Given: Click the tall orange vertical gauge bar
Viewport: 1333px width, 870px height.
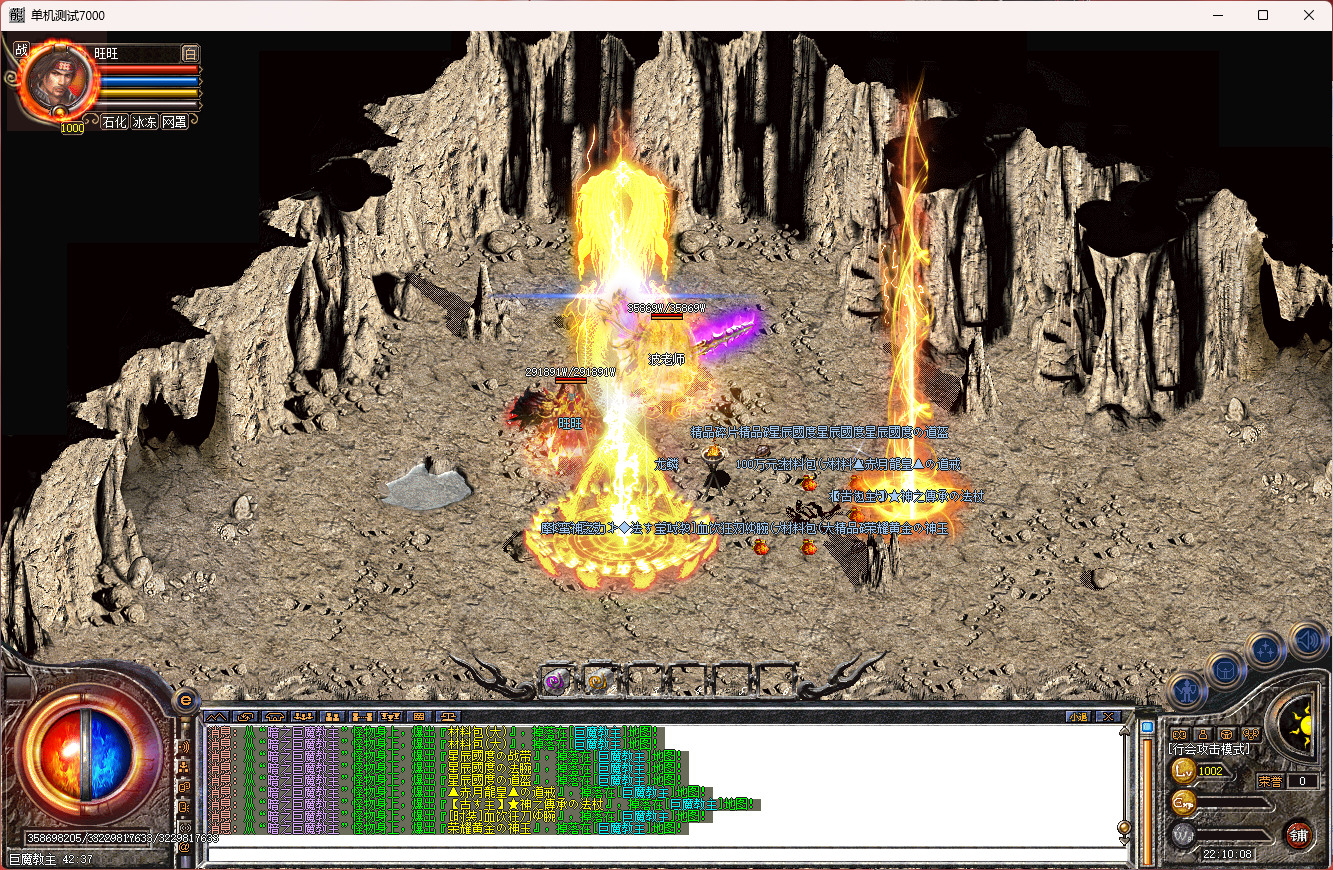Looking at the screenshot, I should coord(1147,803).
